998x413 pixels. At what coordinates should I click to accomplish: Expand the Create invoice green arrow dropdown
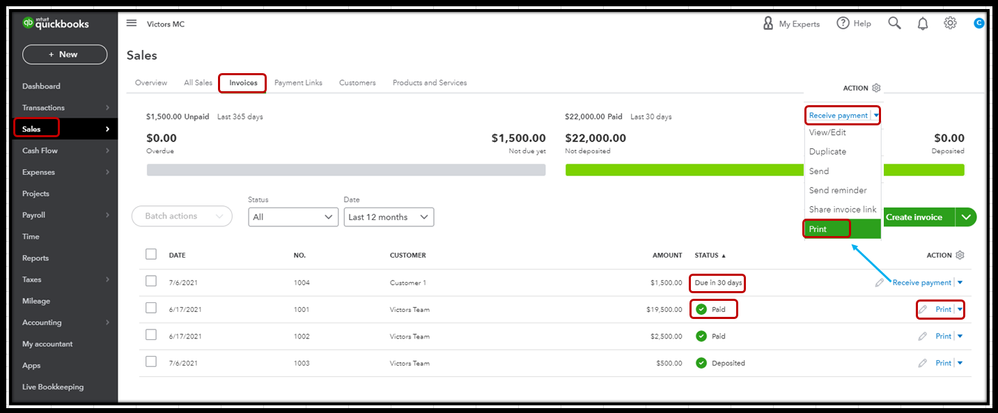966,217
